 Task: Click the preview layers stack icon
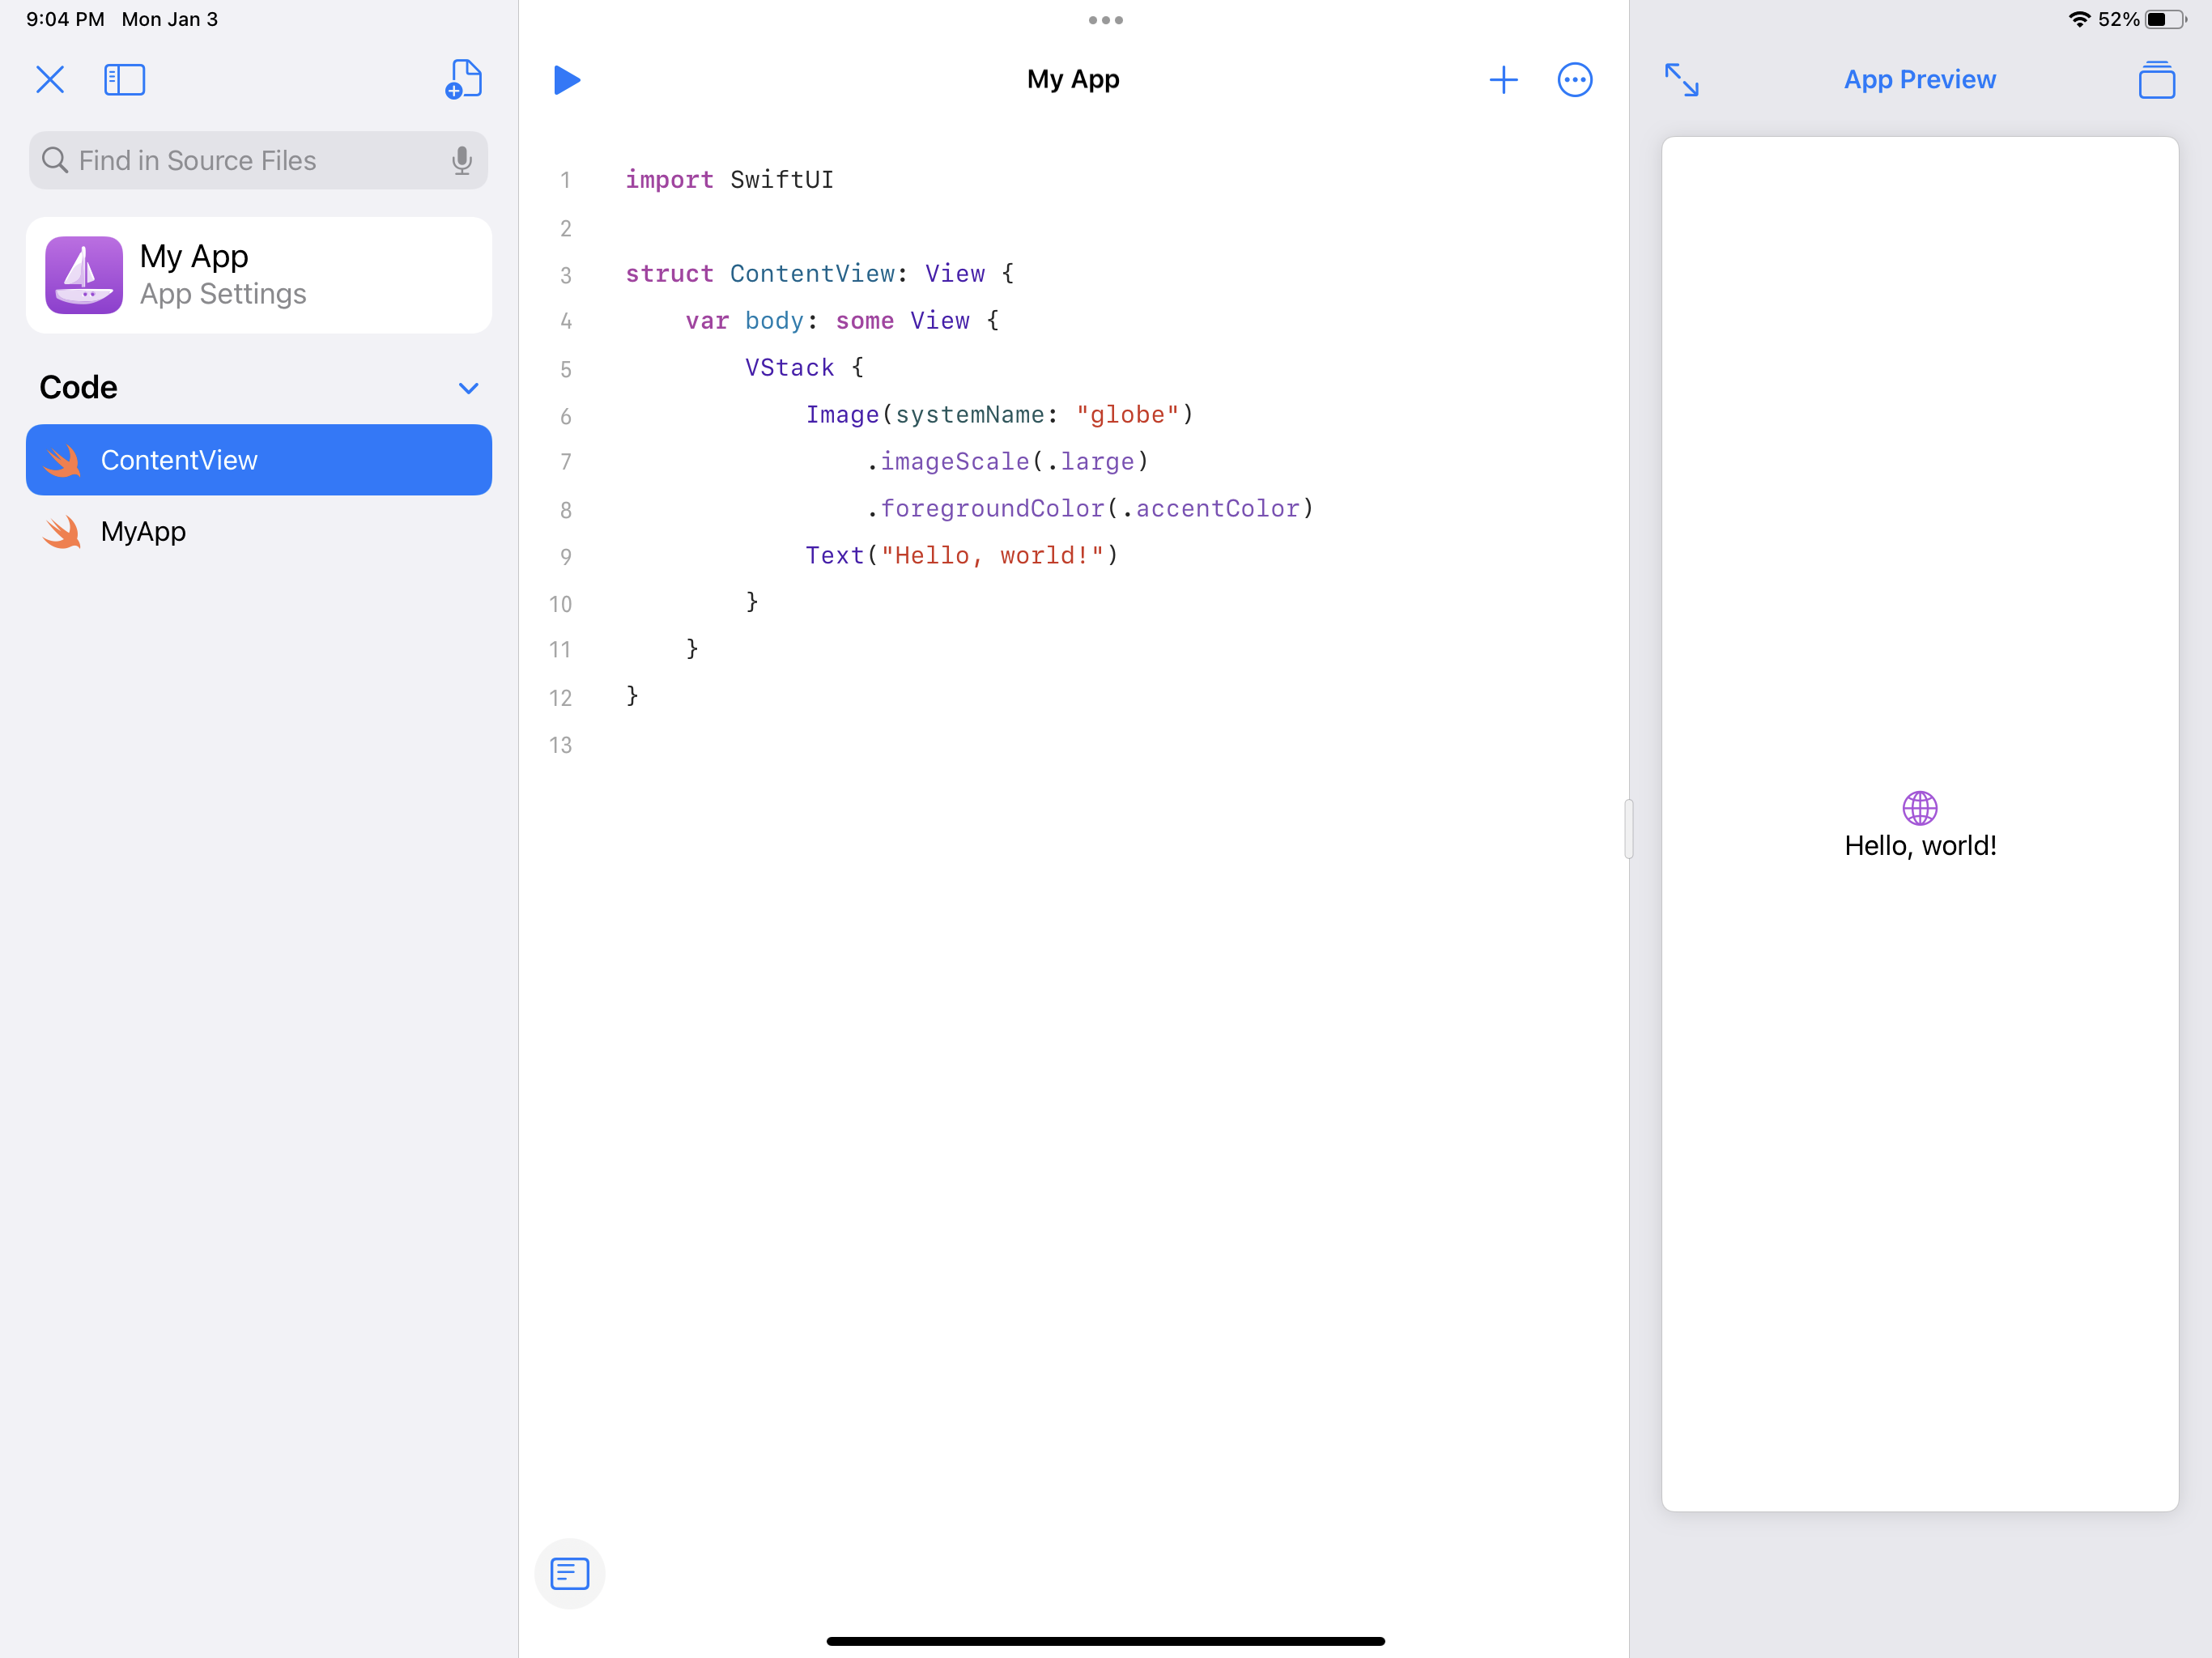[2156, 80]
